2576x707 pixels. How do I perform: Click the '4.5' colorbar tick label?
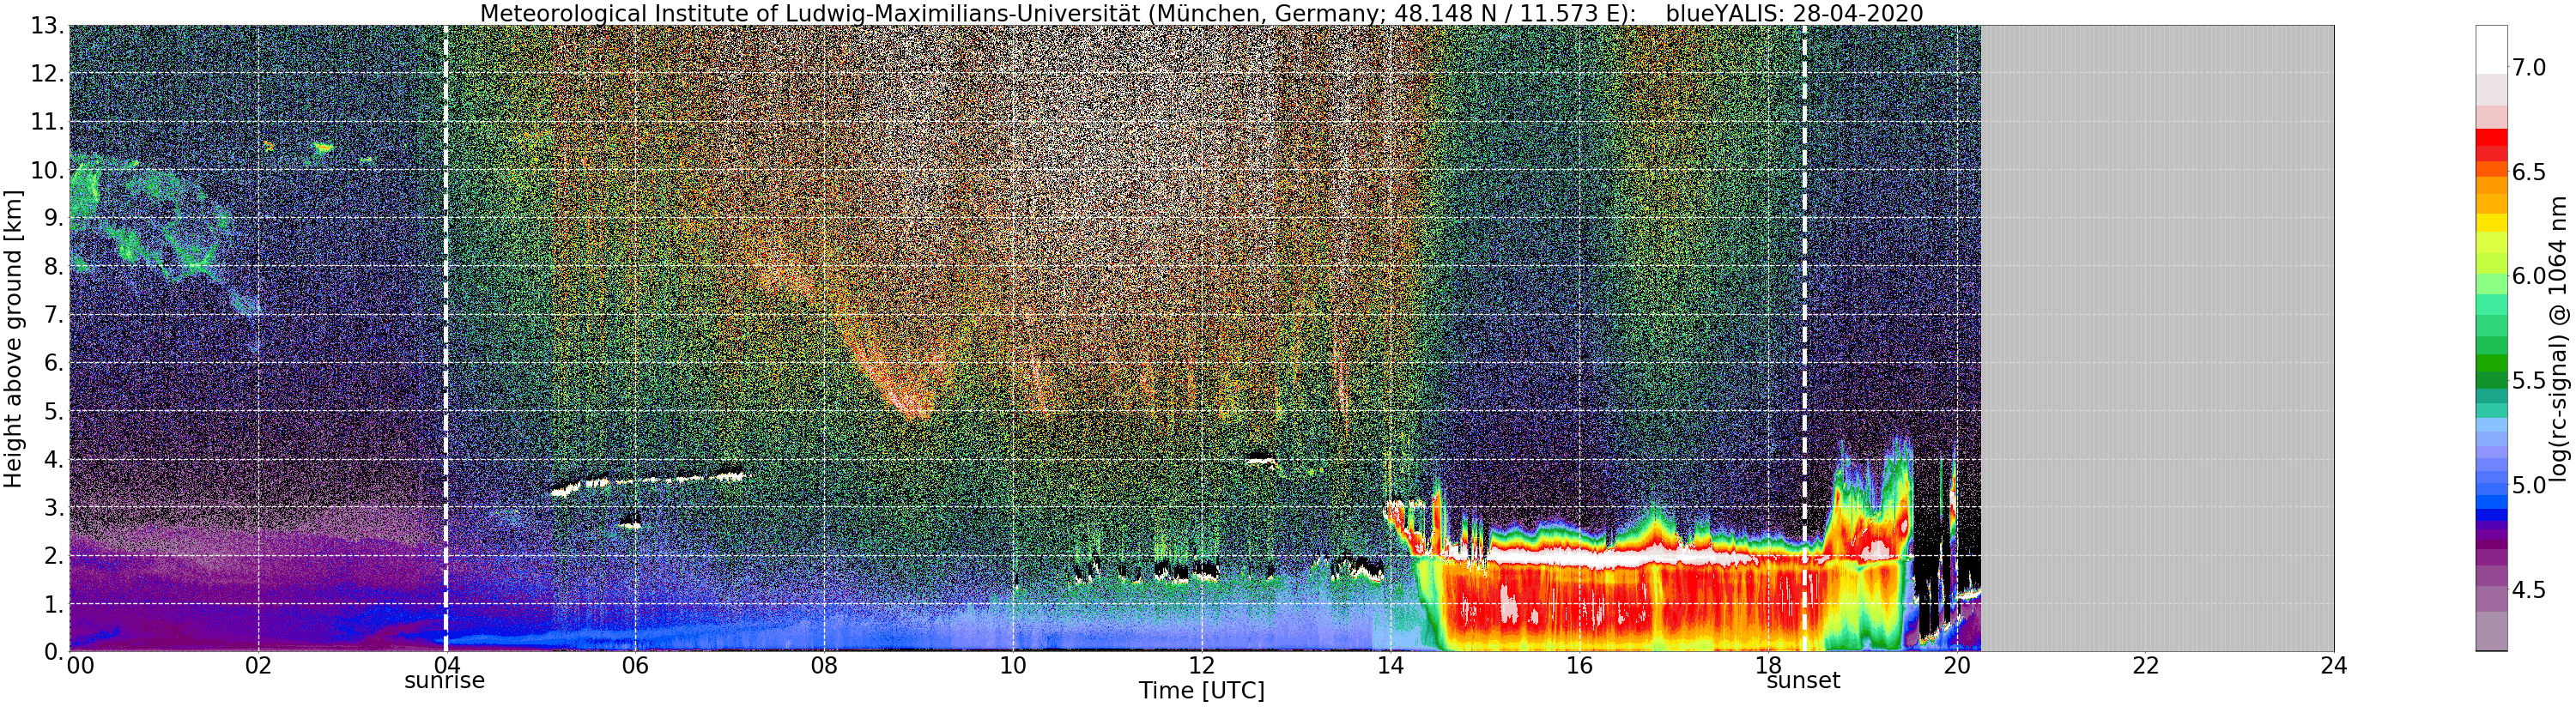2529,590
